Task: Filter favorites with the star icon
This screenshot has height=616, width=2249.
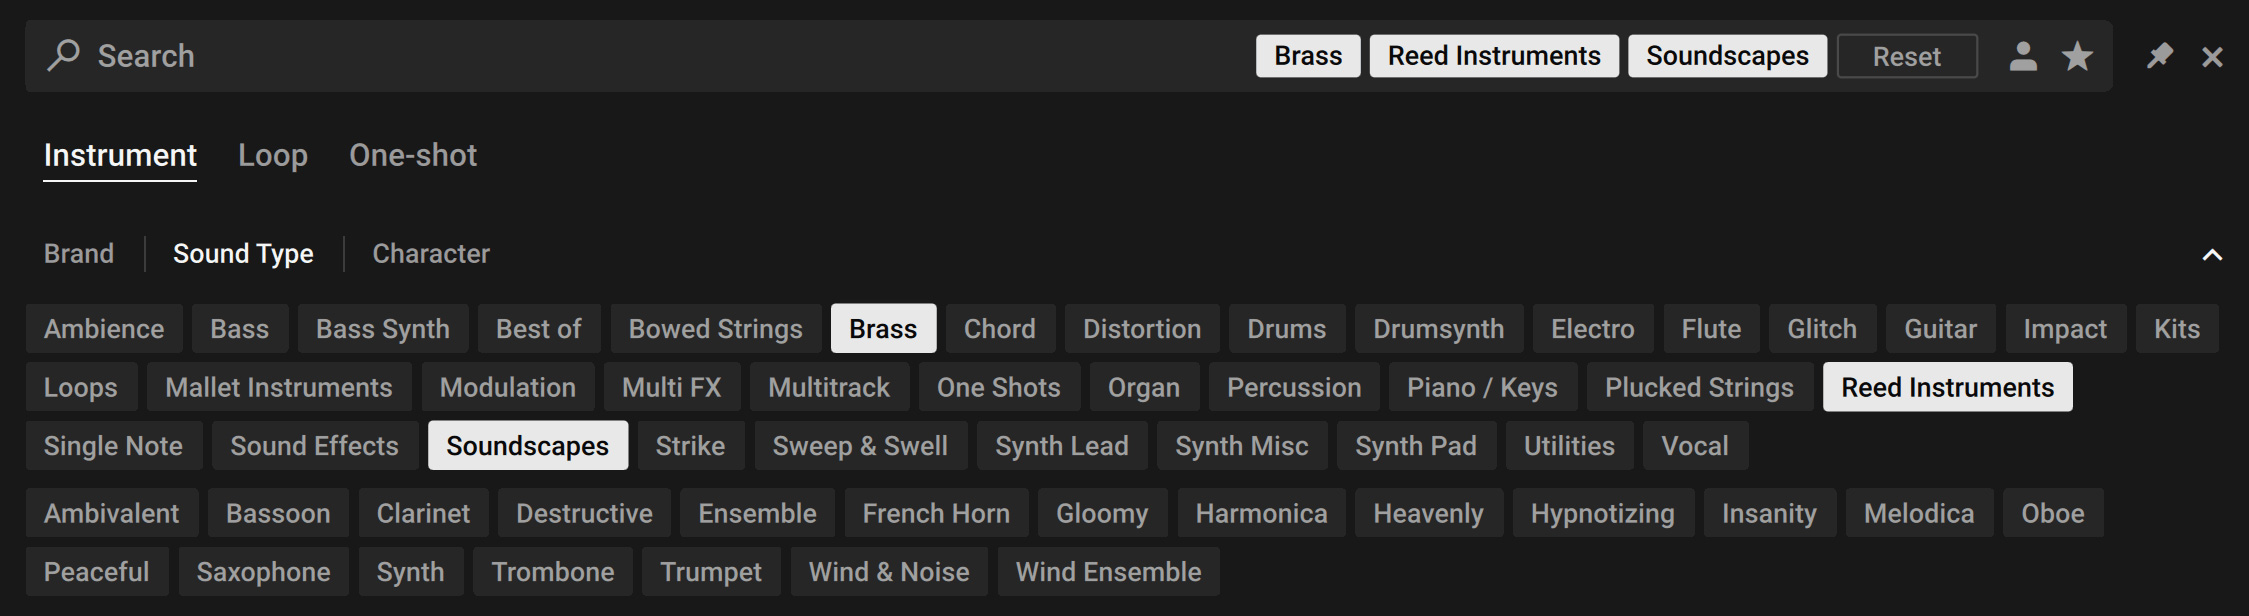Action: (x=2077, y=56)
